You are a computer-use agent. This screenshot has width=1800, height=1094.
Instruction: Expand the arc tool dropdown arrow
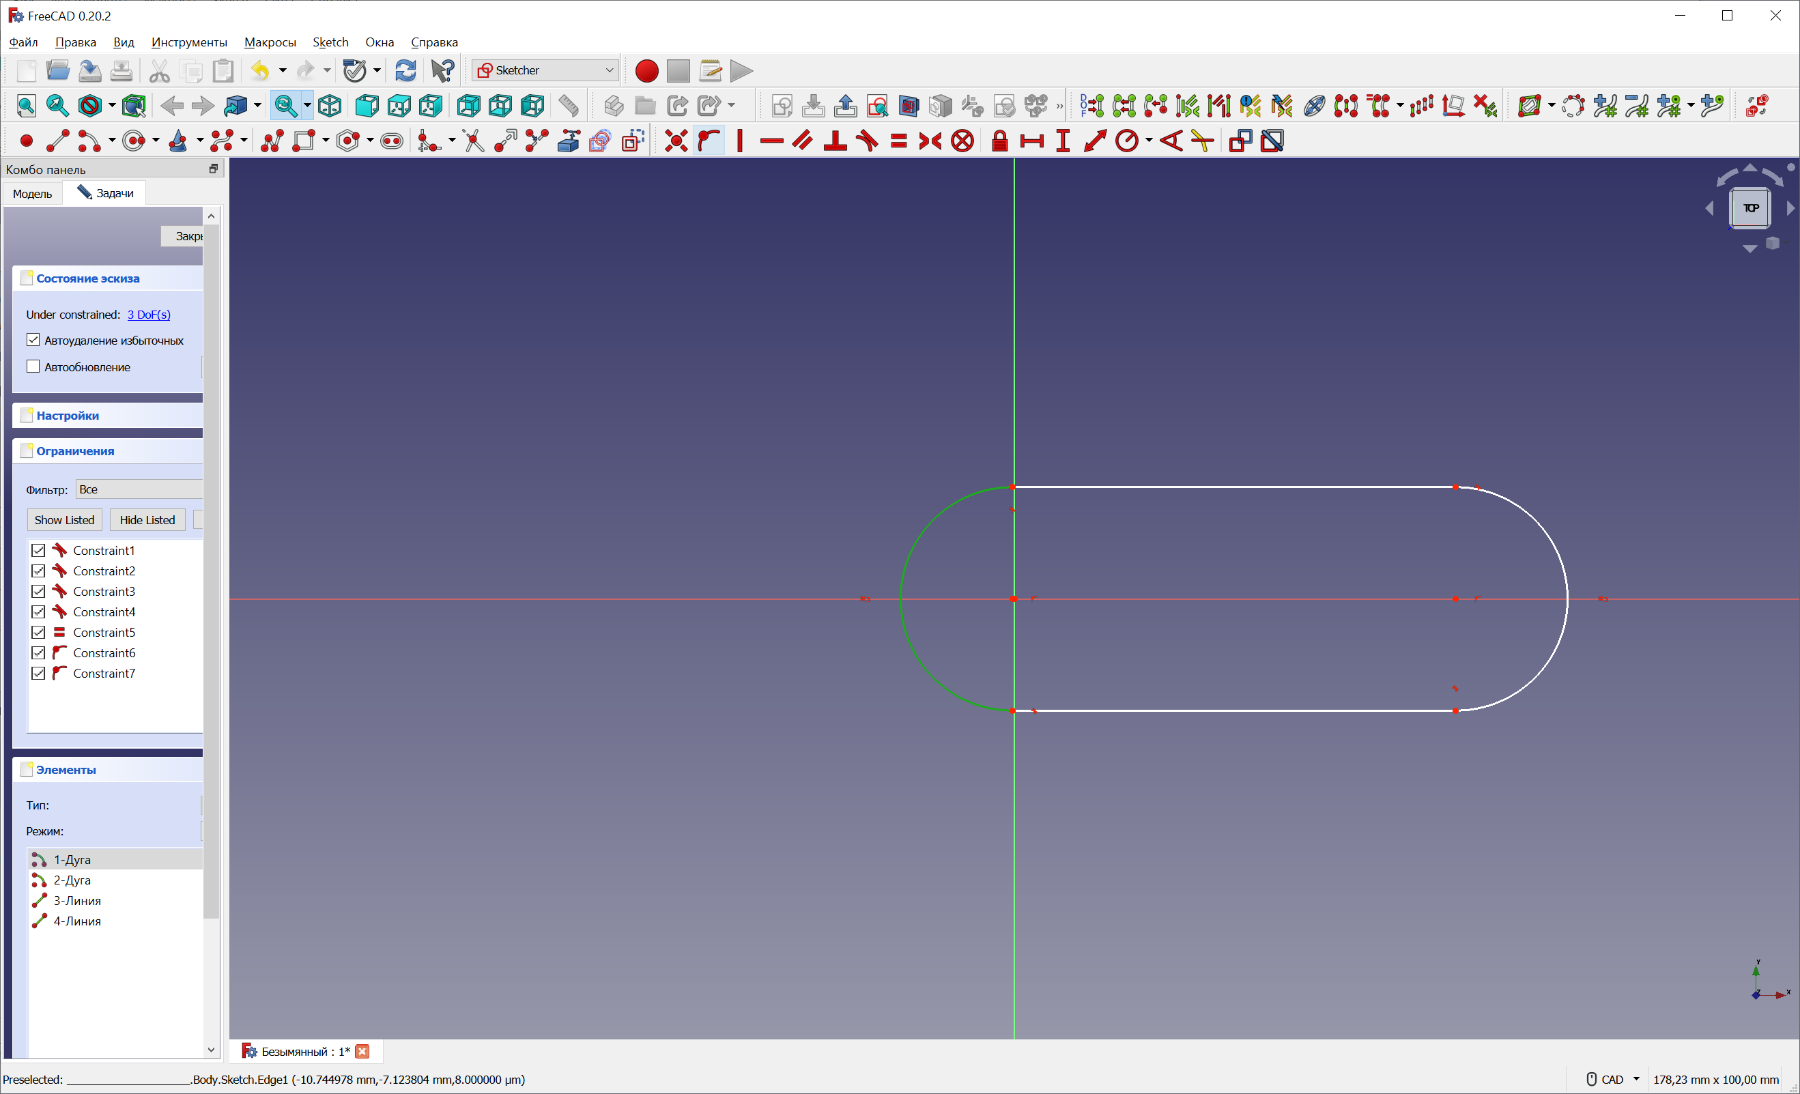pyautogui.click(x=112, y=141)
